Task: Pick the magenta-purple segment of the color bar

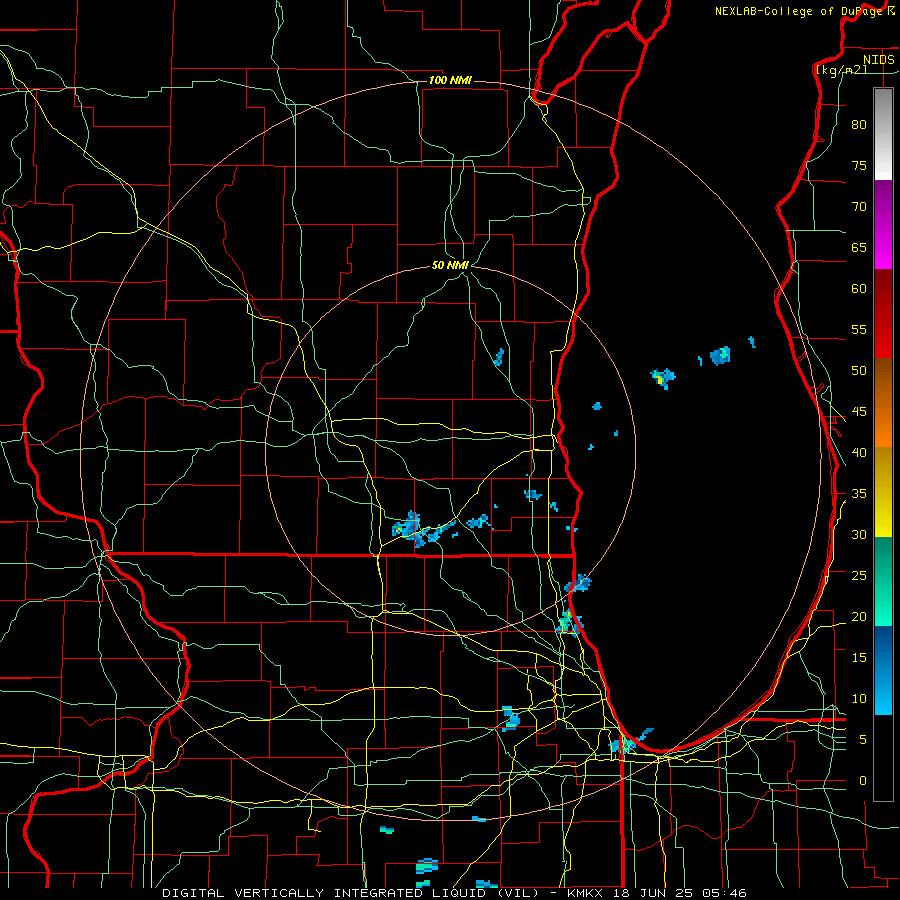Action: [x=883, y=225]
